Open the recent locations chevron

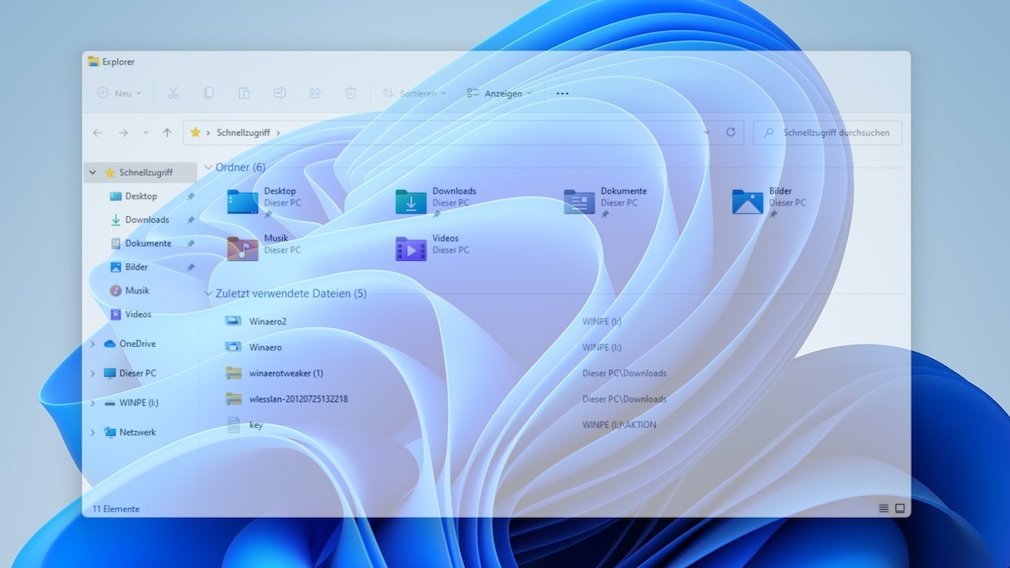click(146, 133)
